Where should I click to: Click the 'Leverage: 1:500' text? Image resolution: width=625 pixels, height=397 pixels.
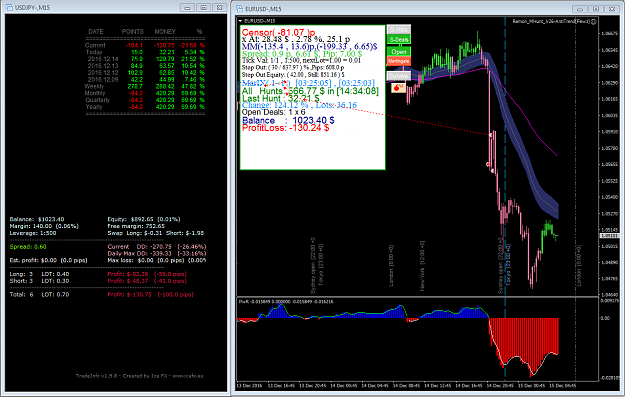pos(33,233)
